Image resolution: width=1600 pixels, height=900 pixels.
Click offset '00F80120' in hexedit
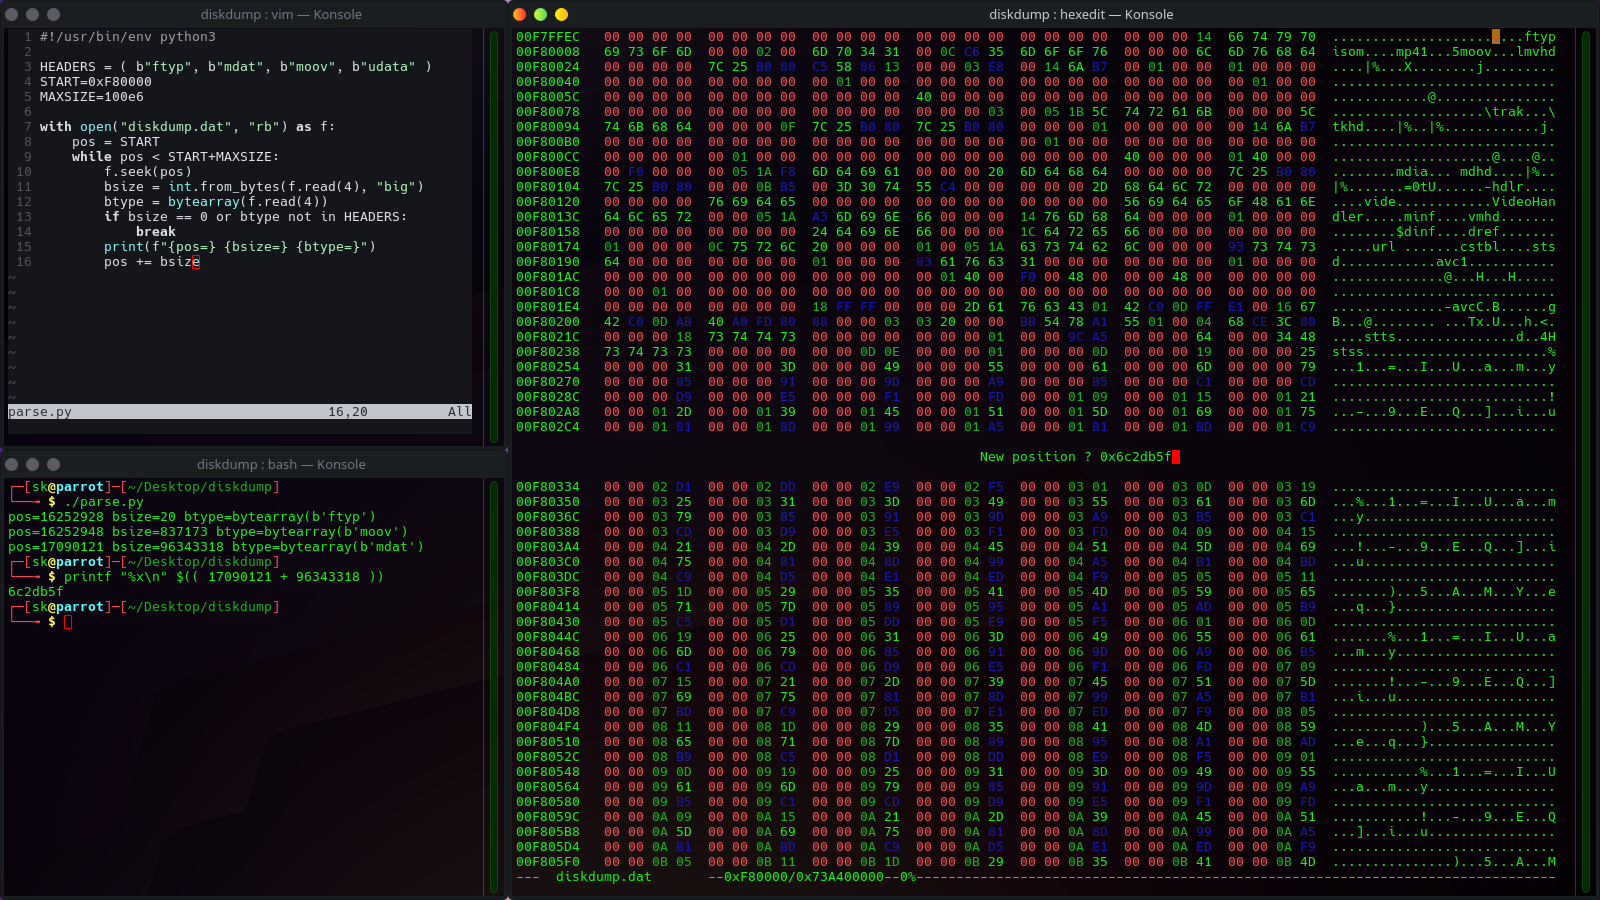[x=548, y=202]
